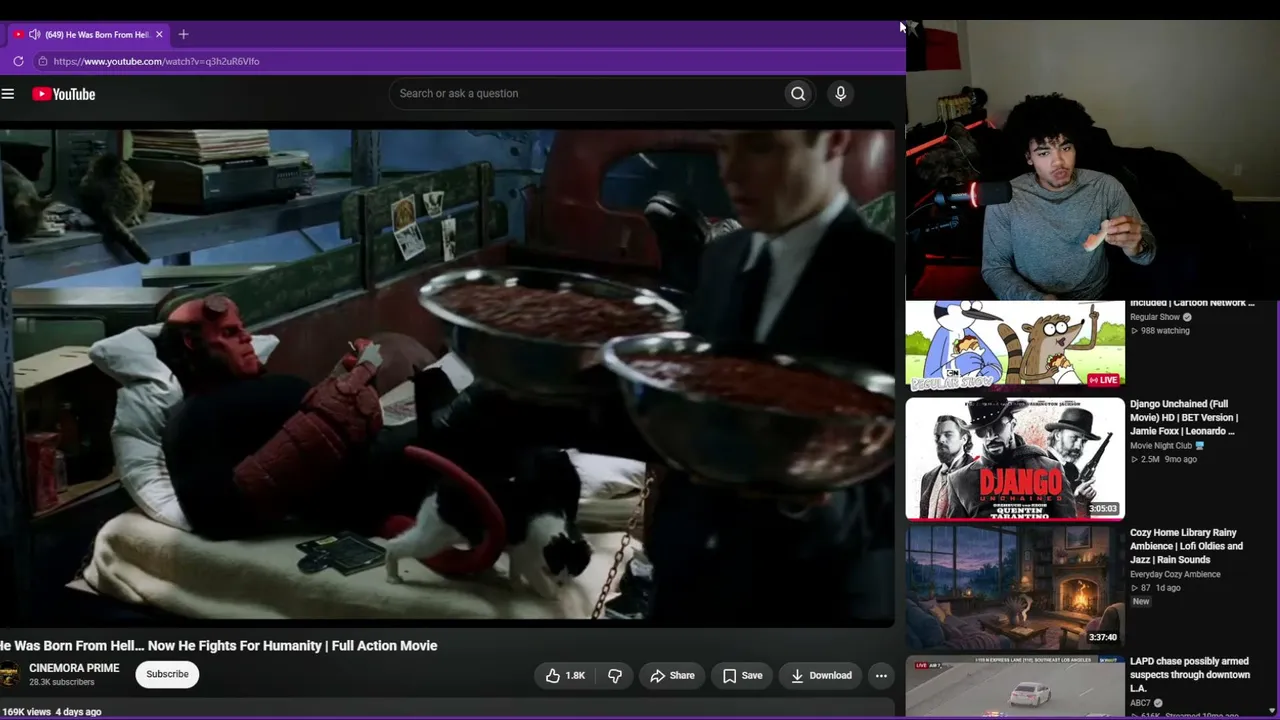The image size is (1280, 720).
Task: Reload the page using the browser refresh icon
Action: pyautogui.click(x=18, y=61)
